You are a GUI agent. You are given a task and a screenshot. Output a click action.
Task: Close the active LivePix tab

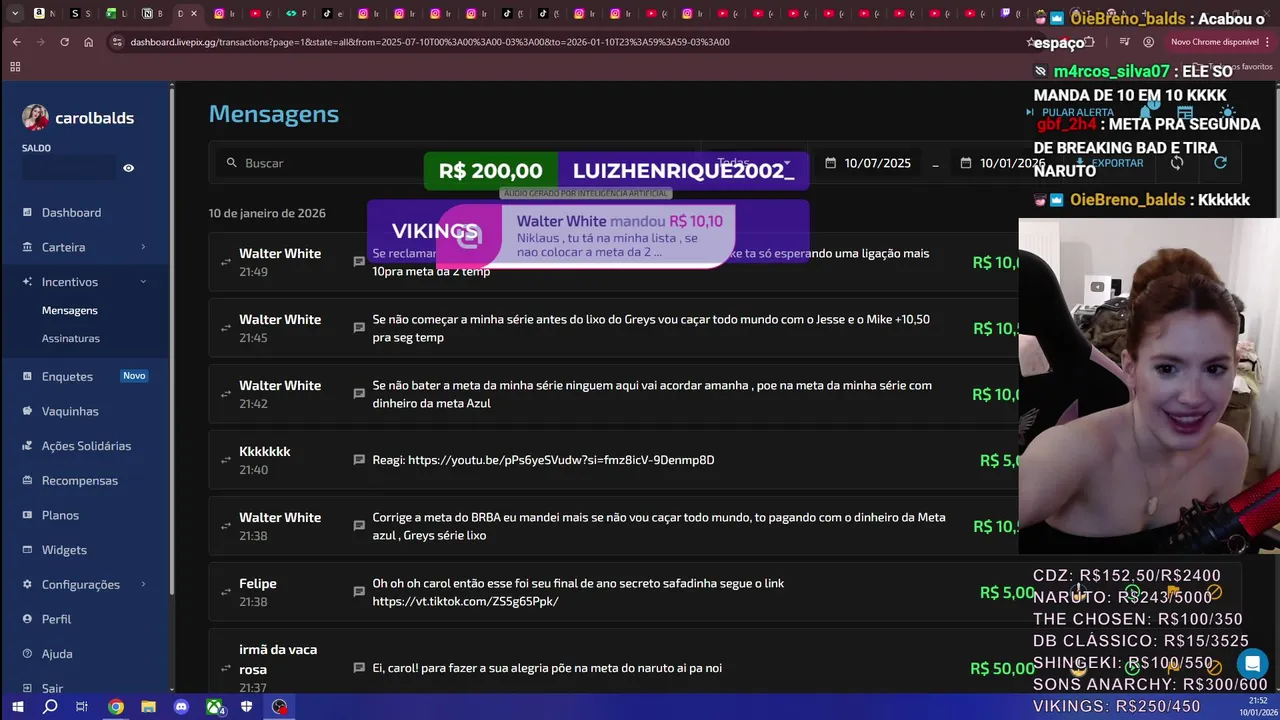coord(194,14)
